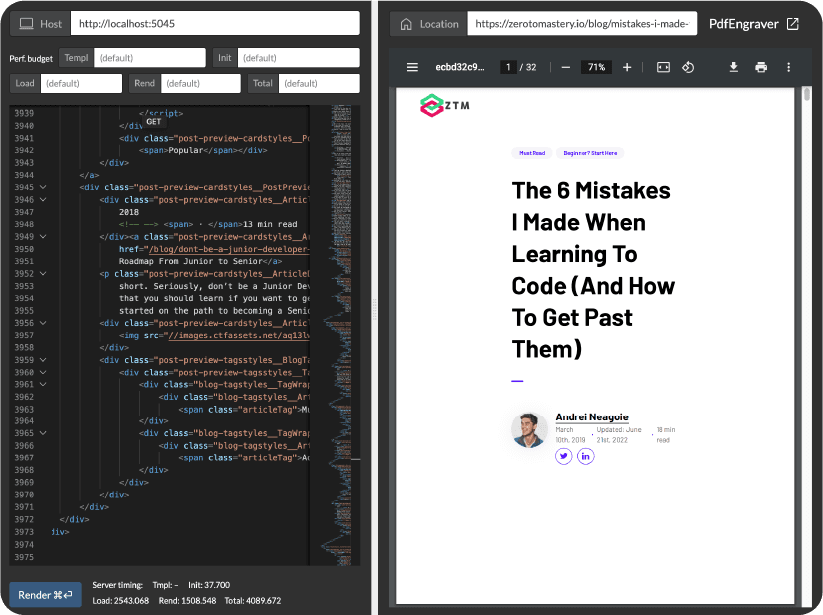Collapse code fold at line 3952

[x=43, y=273]
